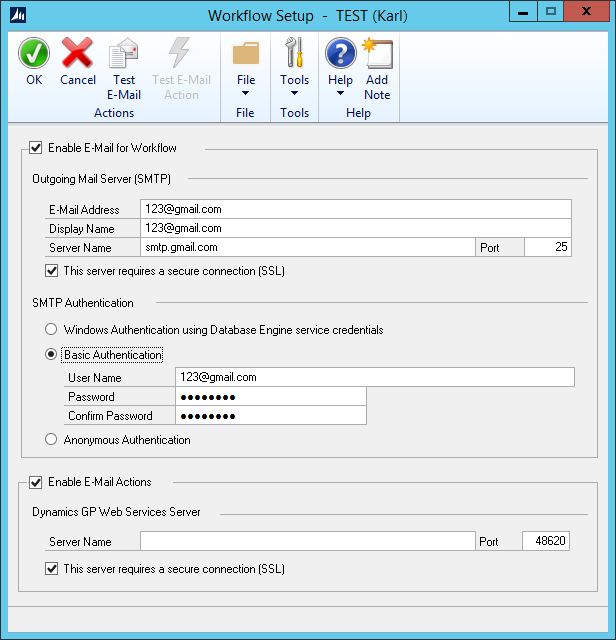This screenshot has height=640, width=616.
Task: Select Anonymous Authentication radio button
Action: pyautogui.click(x=51, y=440)
